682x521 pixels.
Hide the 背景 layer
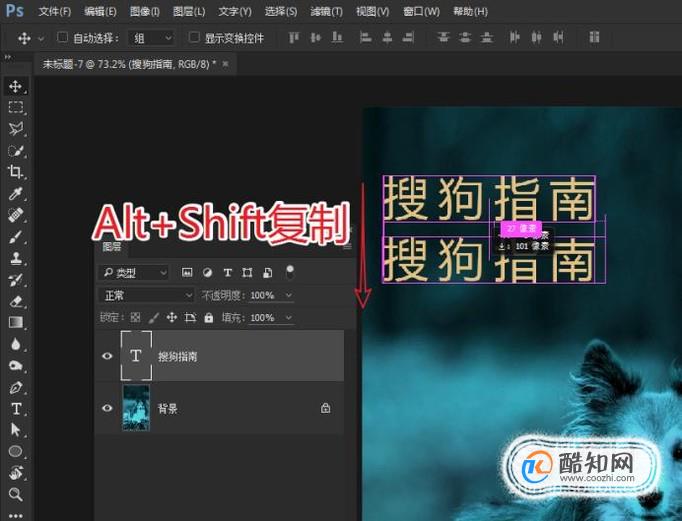(107, 408)
